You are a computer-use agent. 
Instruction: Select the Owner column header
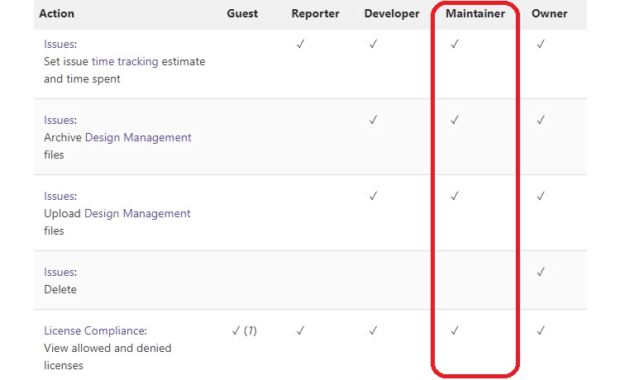tap(549, 13)
